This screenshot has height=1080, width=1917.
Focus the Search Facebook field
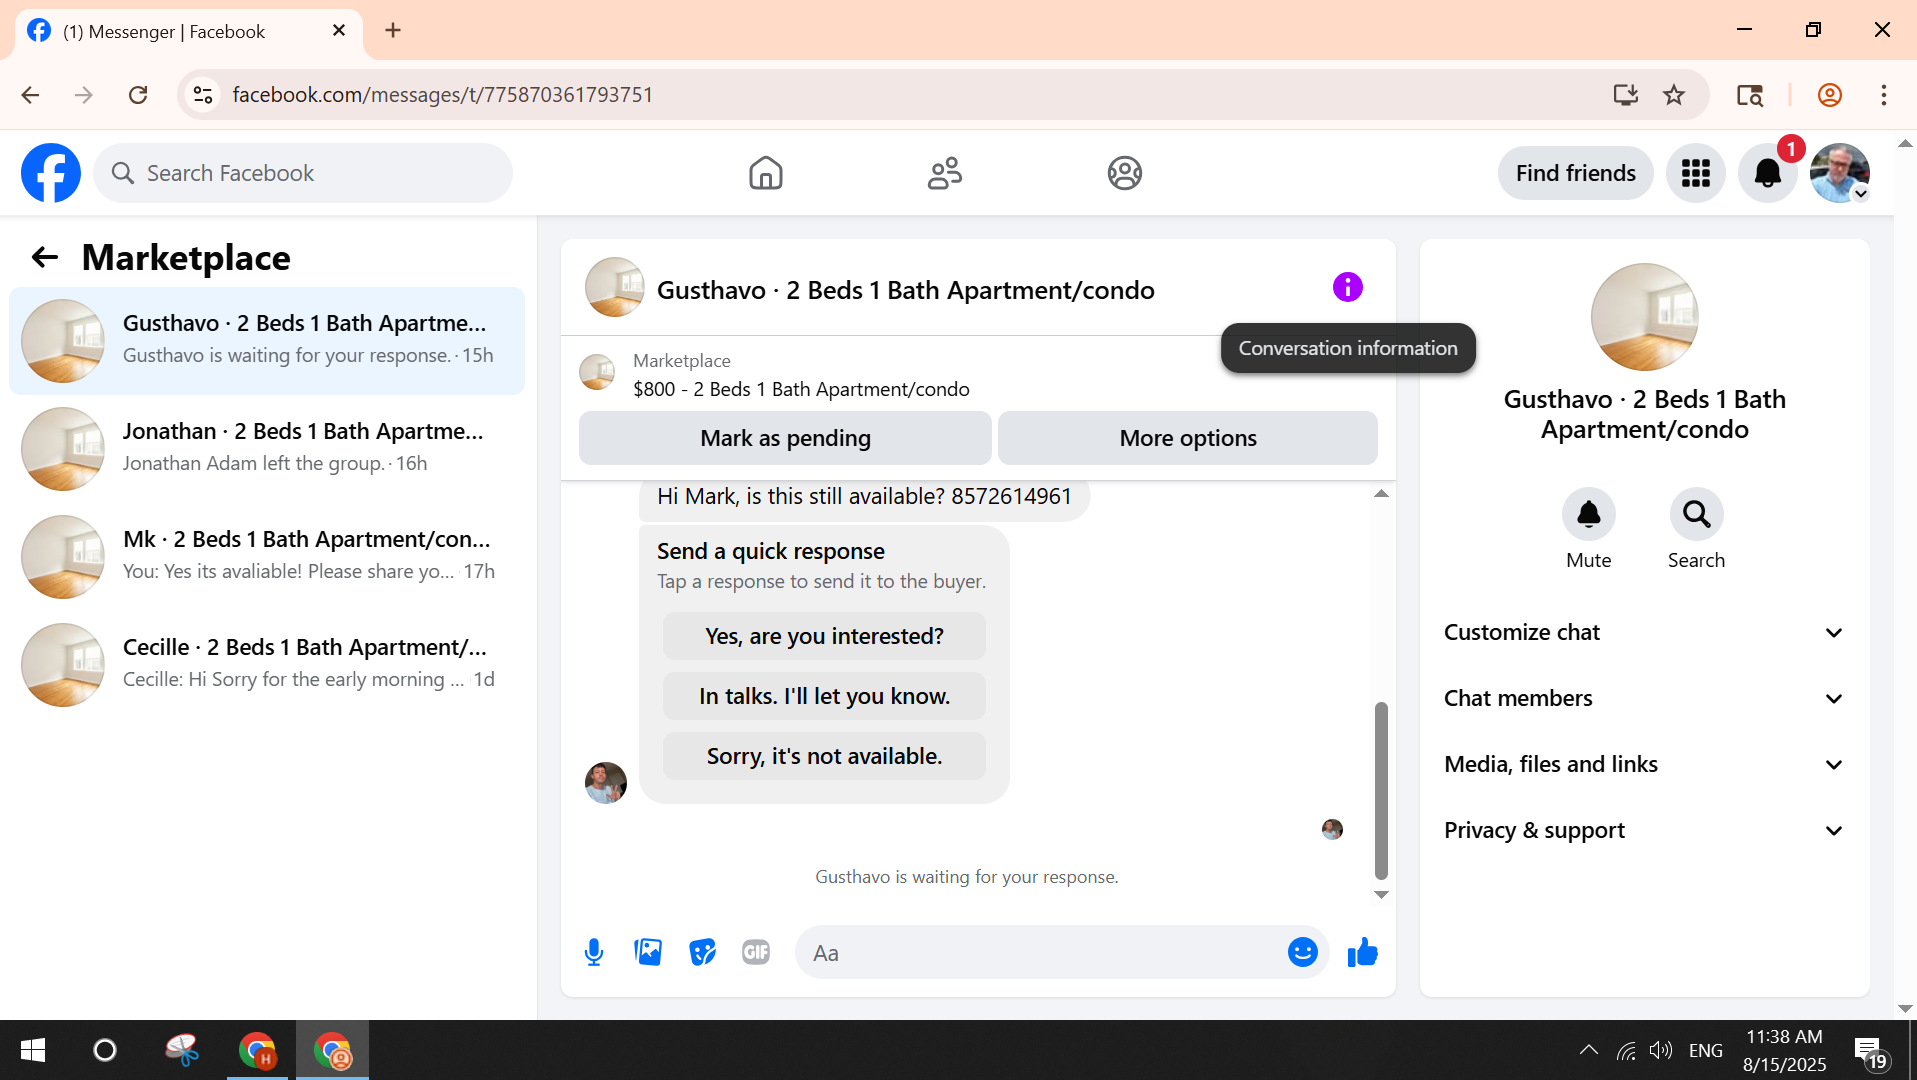click(303, 173)
